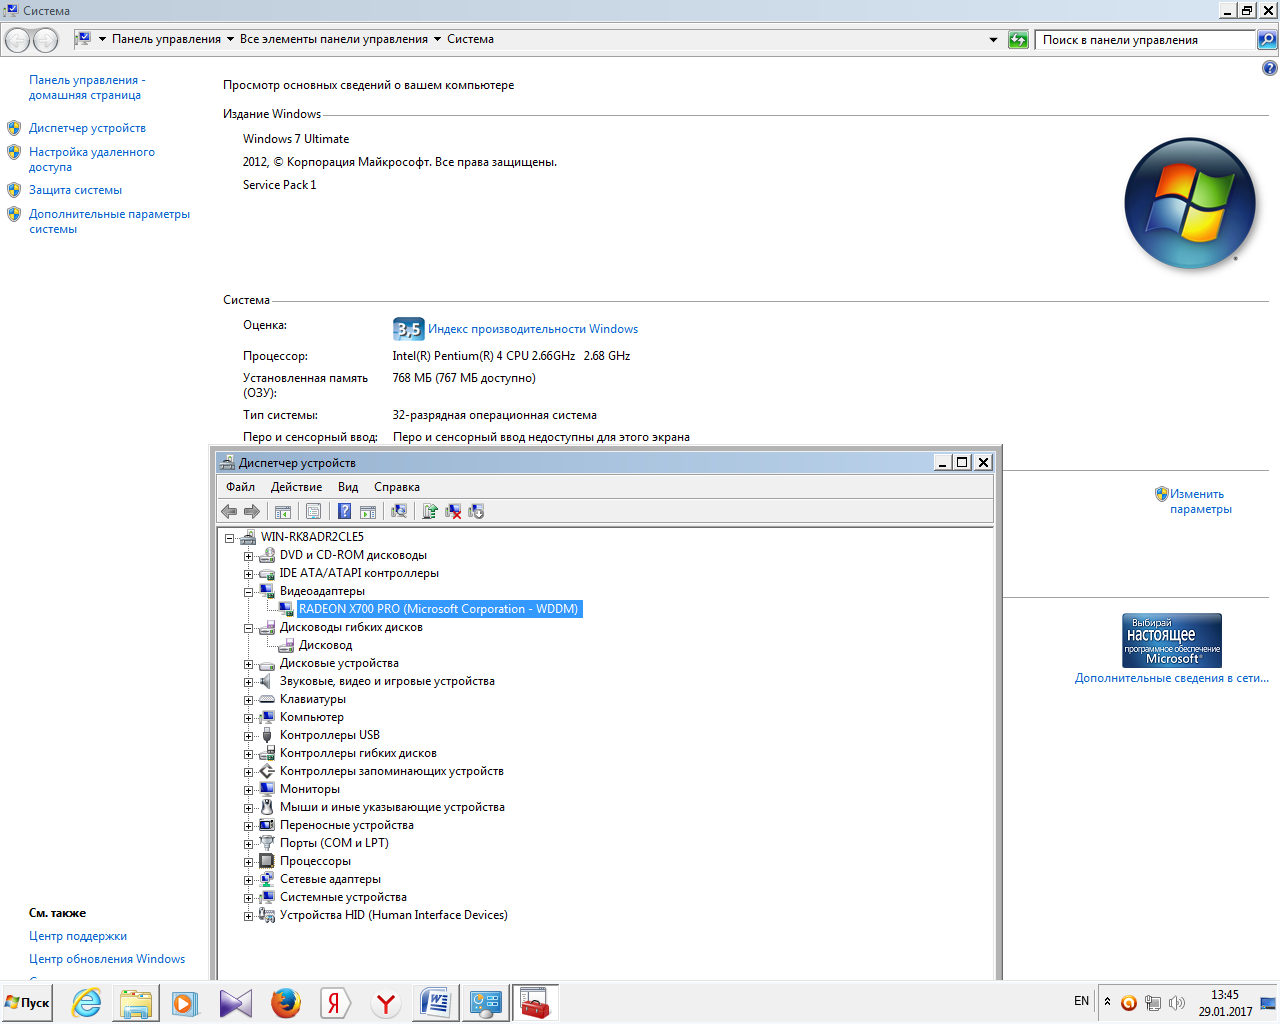Click the clock showing 13:45
The image size is (1280, 1024).
(x=1225, y=995)
